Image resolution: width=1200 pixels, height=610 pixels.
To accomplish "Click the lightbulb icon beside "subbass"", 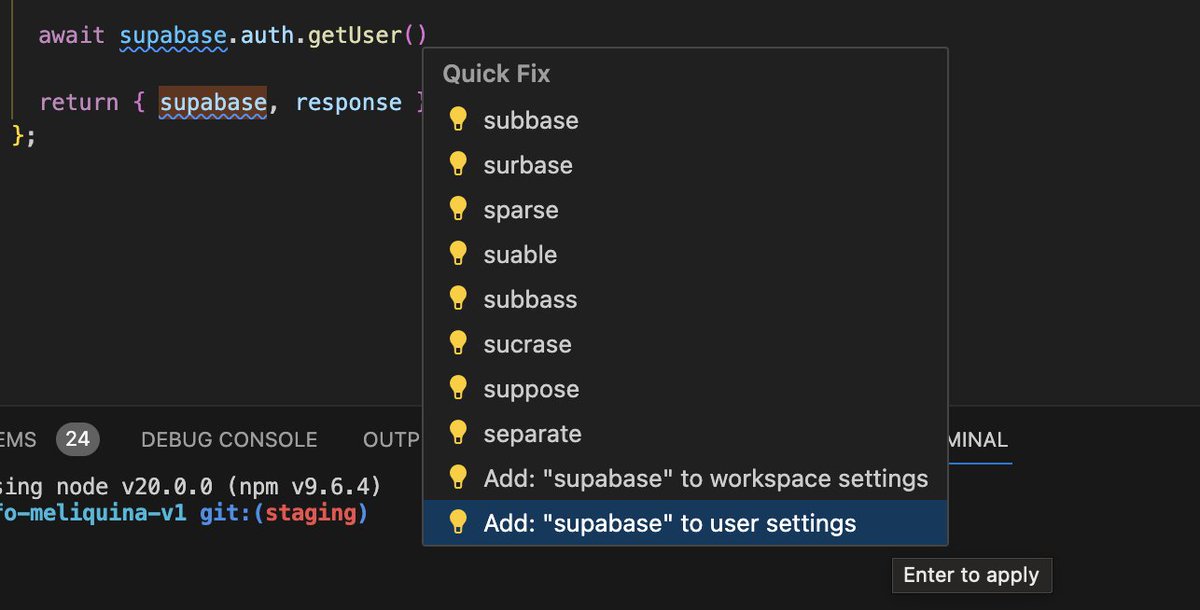I will 458,298.
